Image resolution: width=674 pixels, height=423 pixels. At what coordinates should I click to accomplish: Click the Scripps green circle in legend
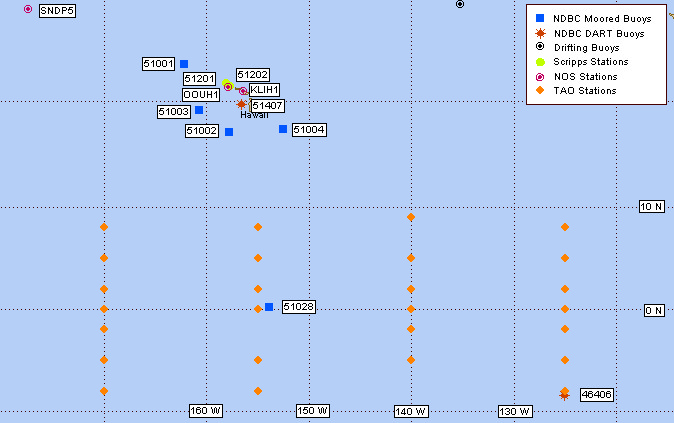(x=540, y=62)
